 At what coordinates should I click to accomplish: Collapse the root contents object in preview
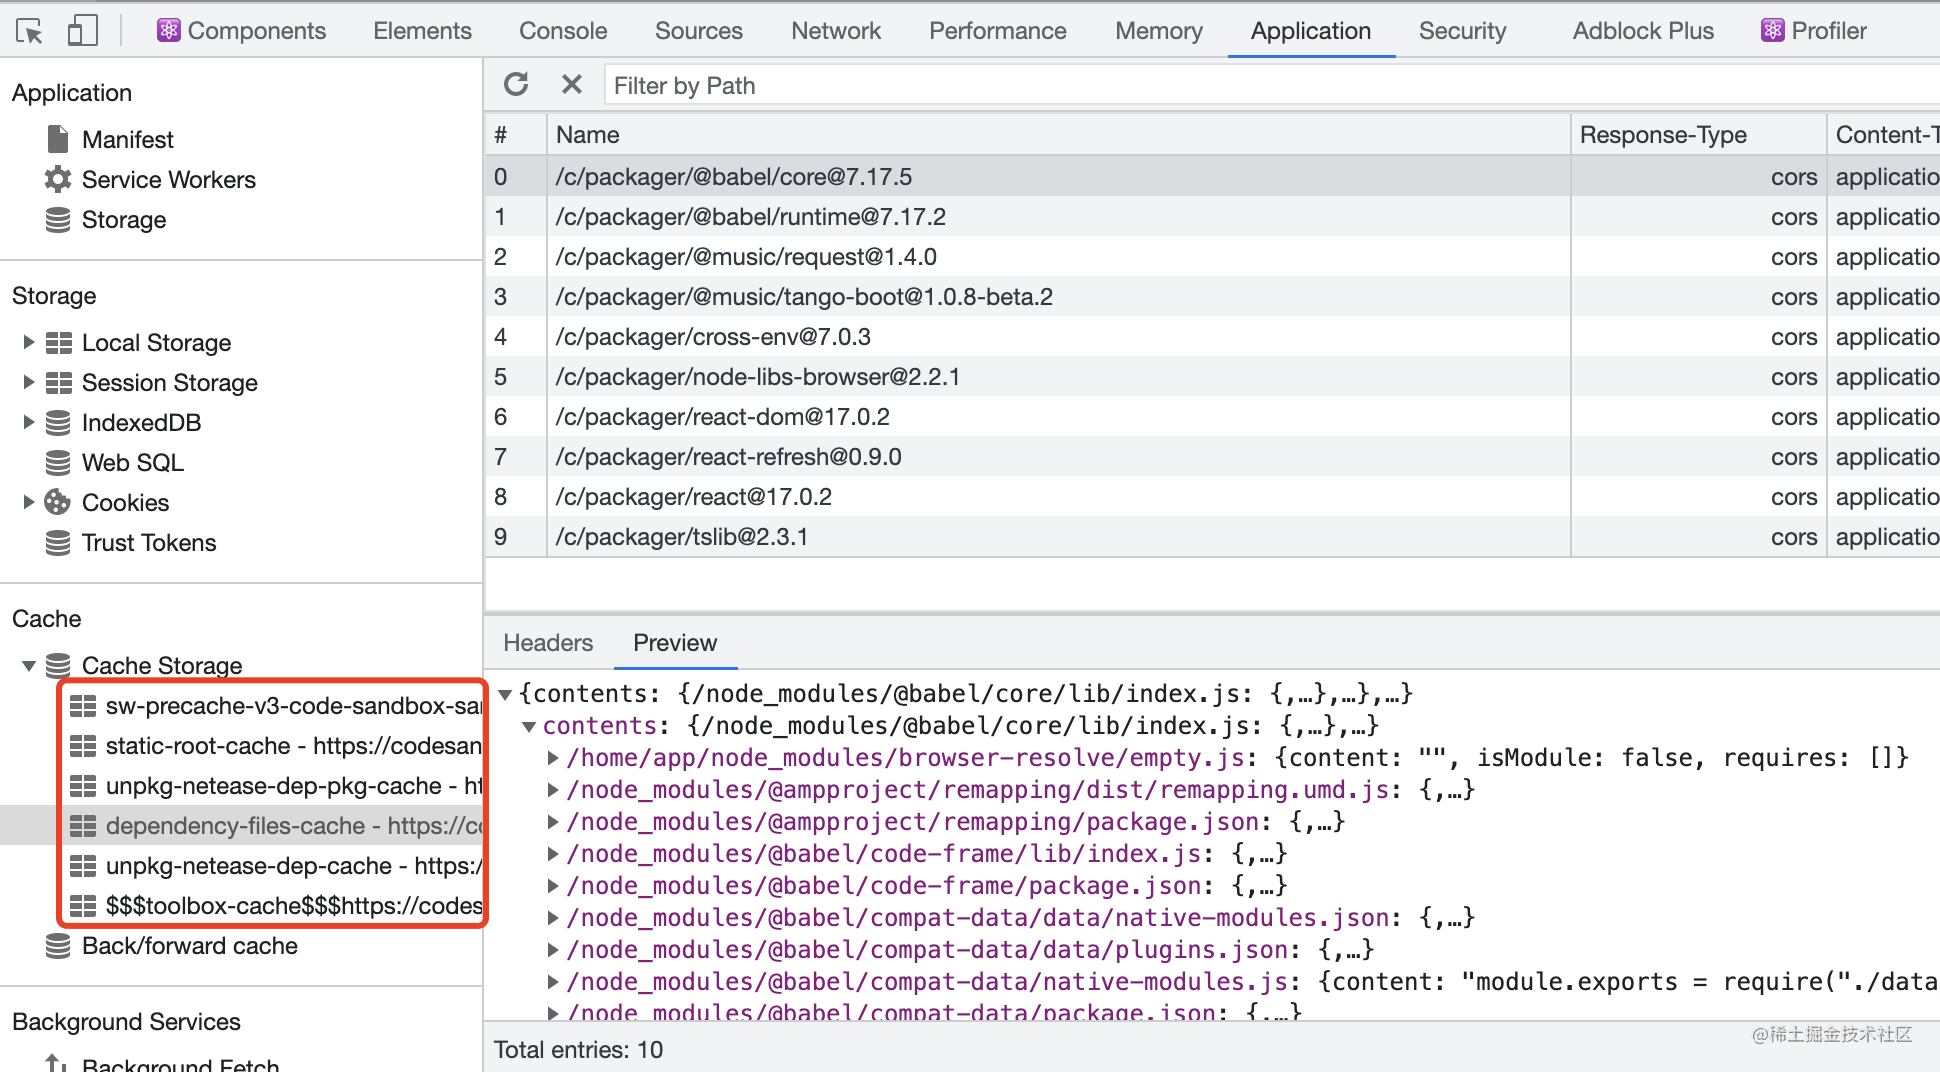pyautogui.click(x=505, y=694)
